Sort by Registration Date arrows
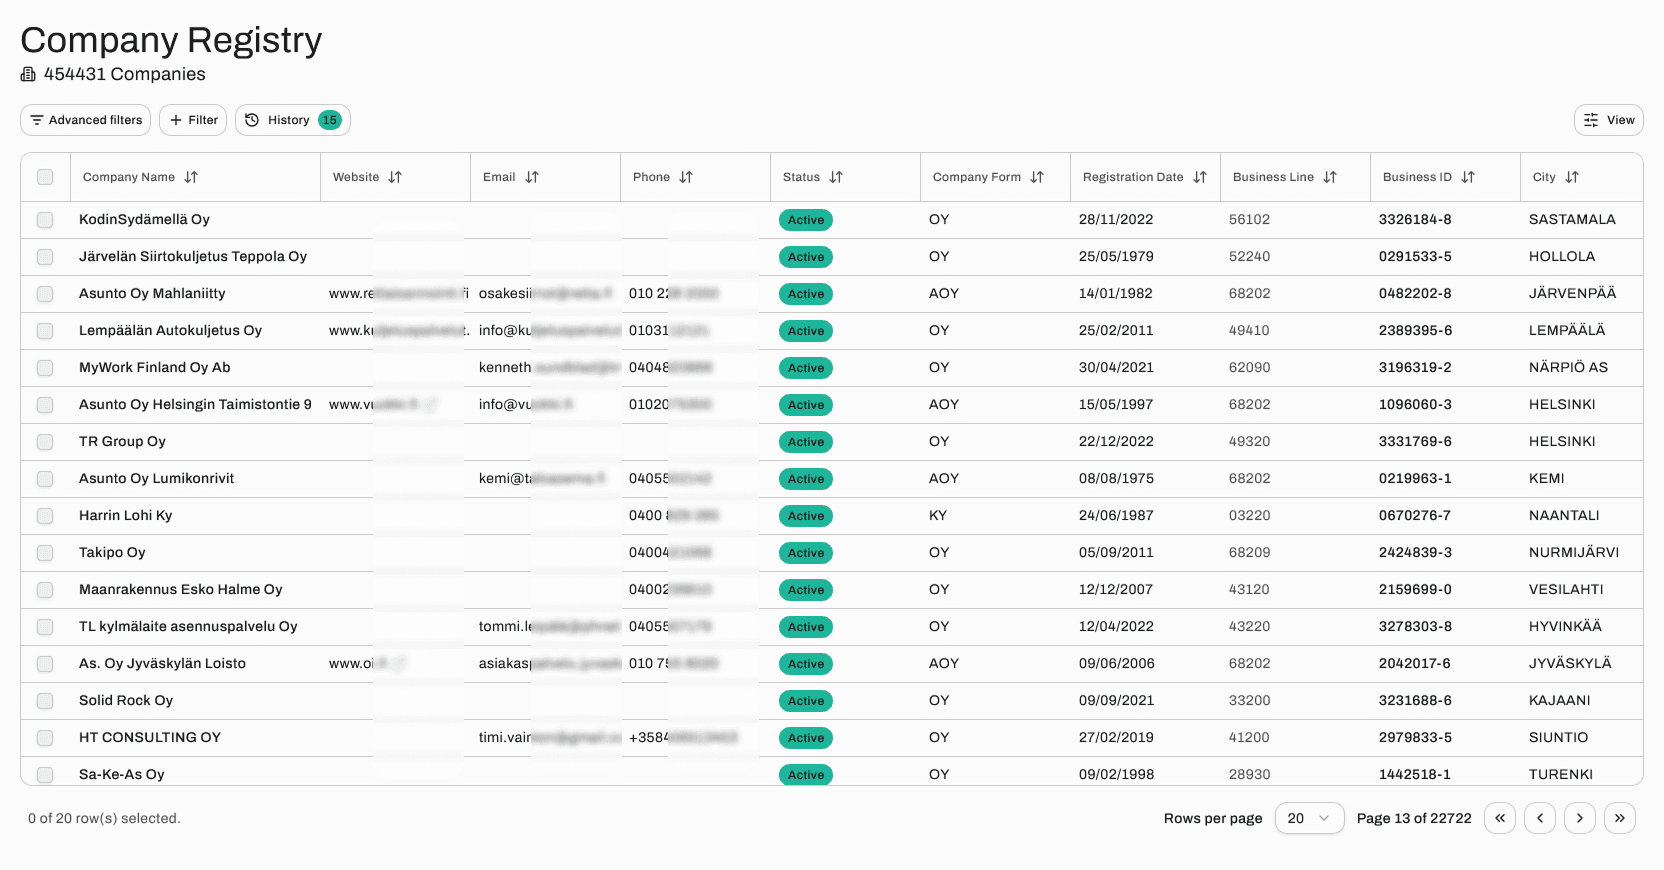This screenshot has height=870, width=1664. (x=1200, y=177)
